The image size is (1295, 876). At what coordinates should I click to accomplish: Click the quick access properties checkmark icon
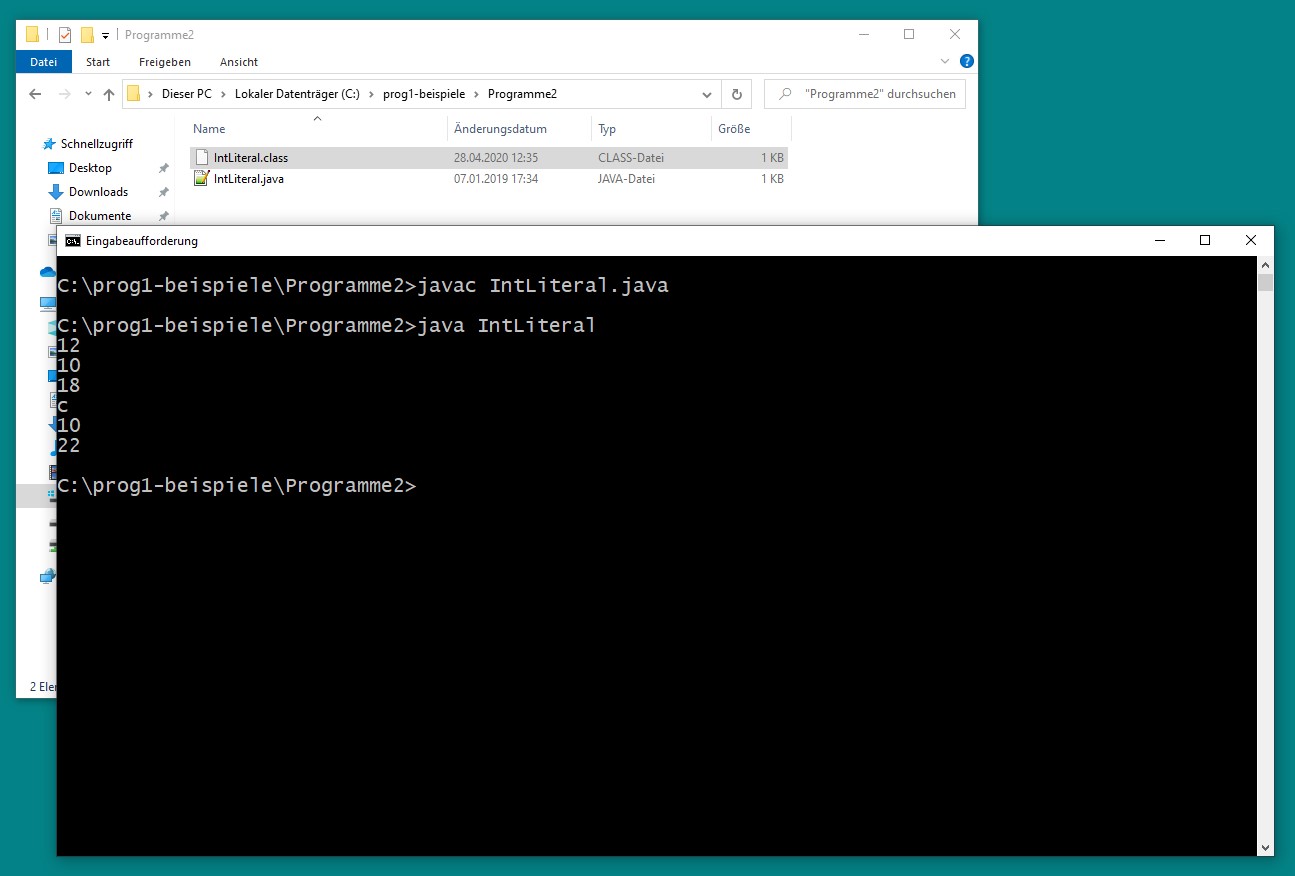coord(65,35)
